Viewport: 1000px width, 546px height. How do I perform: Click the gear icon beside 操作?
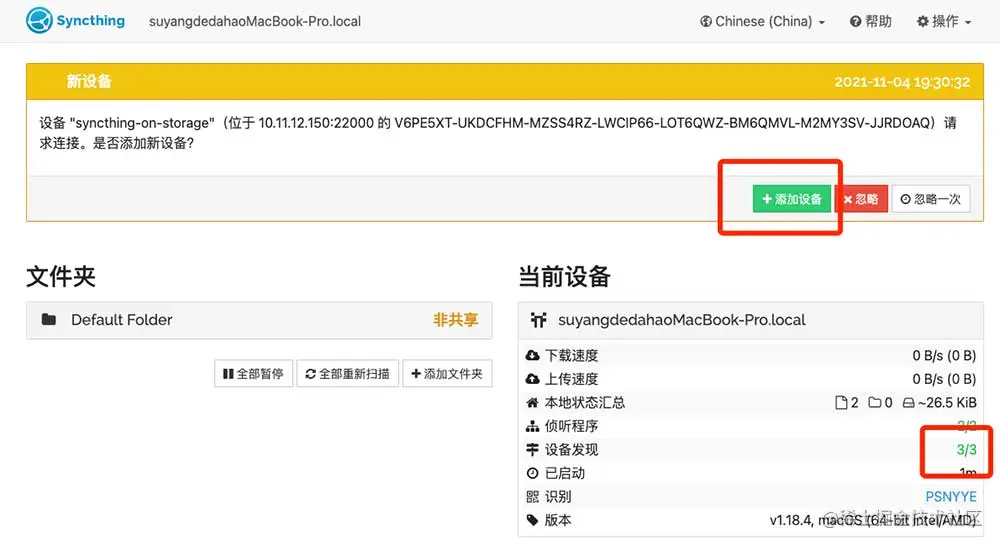(x=922, y=22)
